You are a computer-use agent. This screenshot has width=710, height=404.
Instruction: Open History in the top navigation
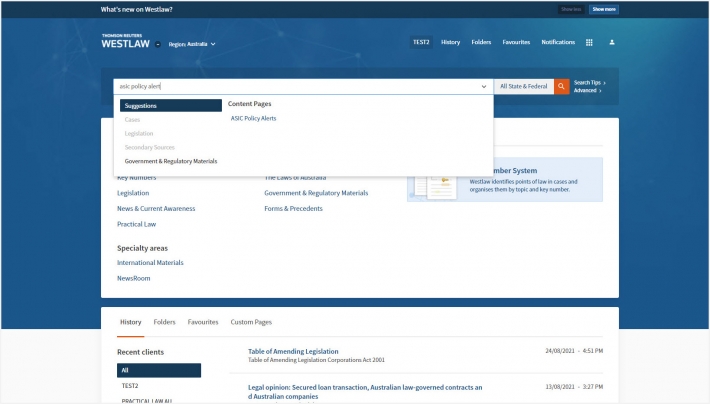tap(451, 42)
